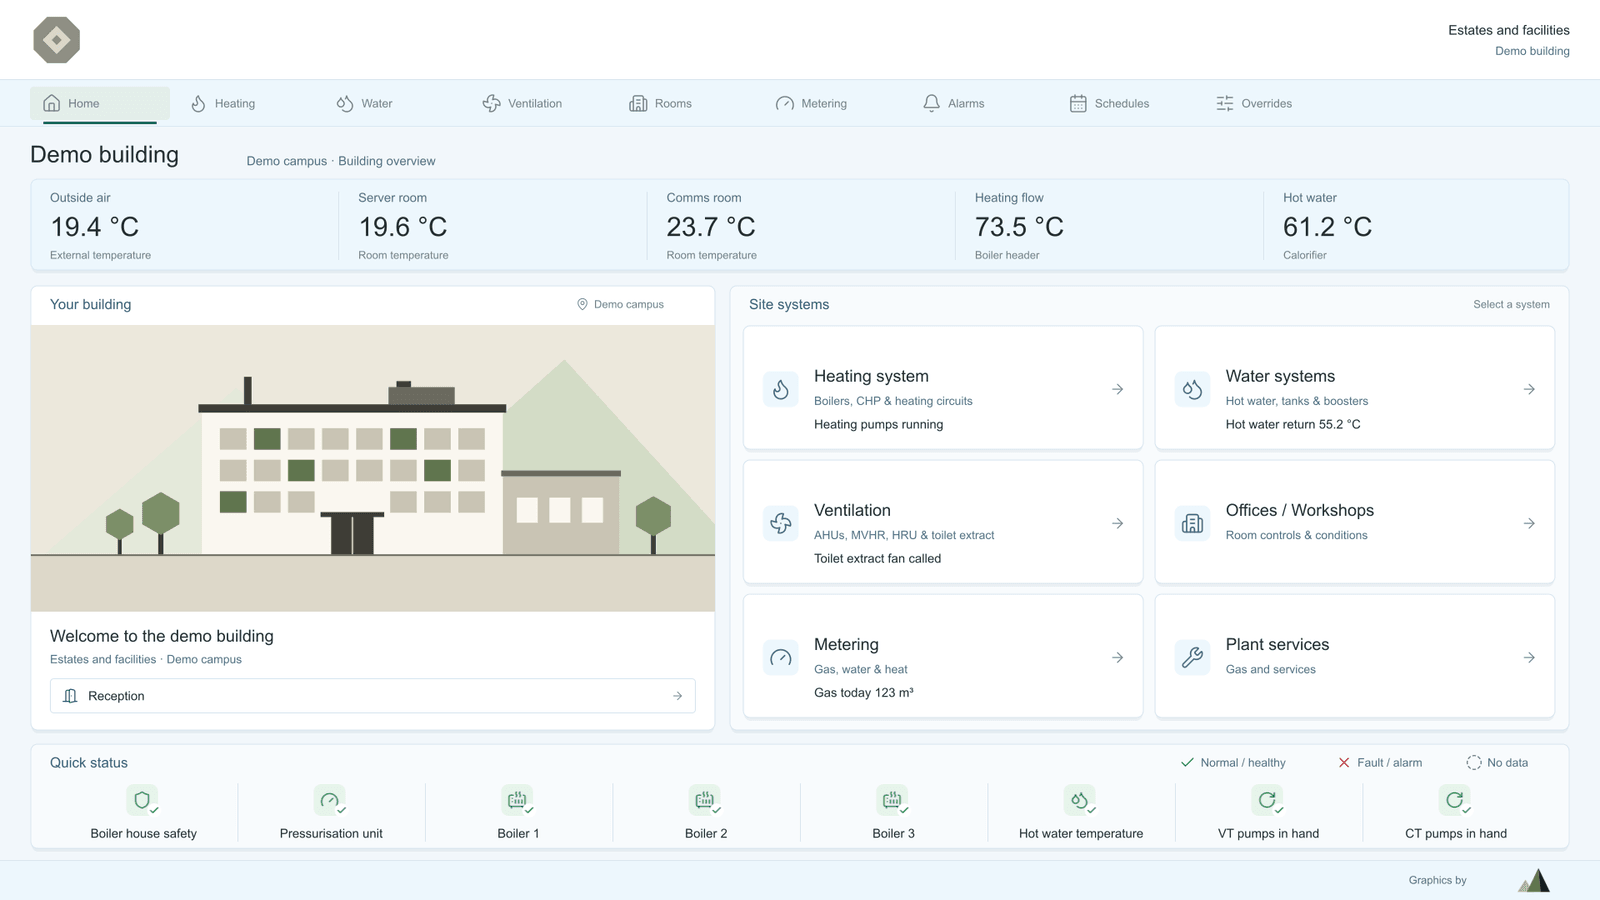Image resolution: width=1600 pixels, height=900 pixels.
Task: Open Plant services via its arrow
Action: pos(1529,657)
